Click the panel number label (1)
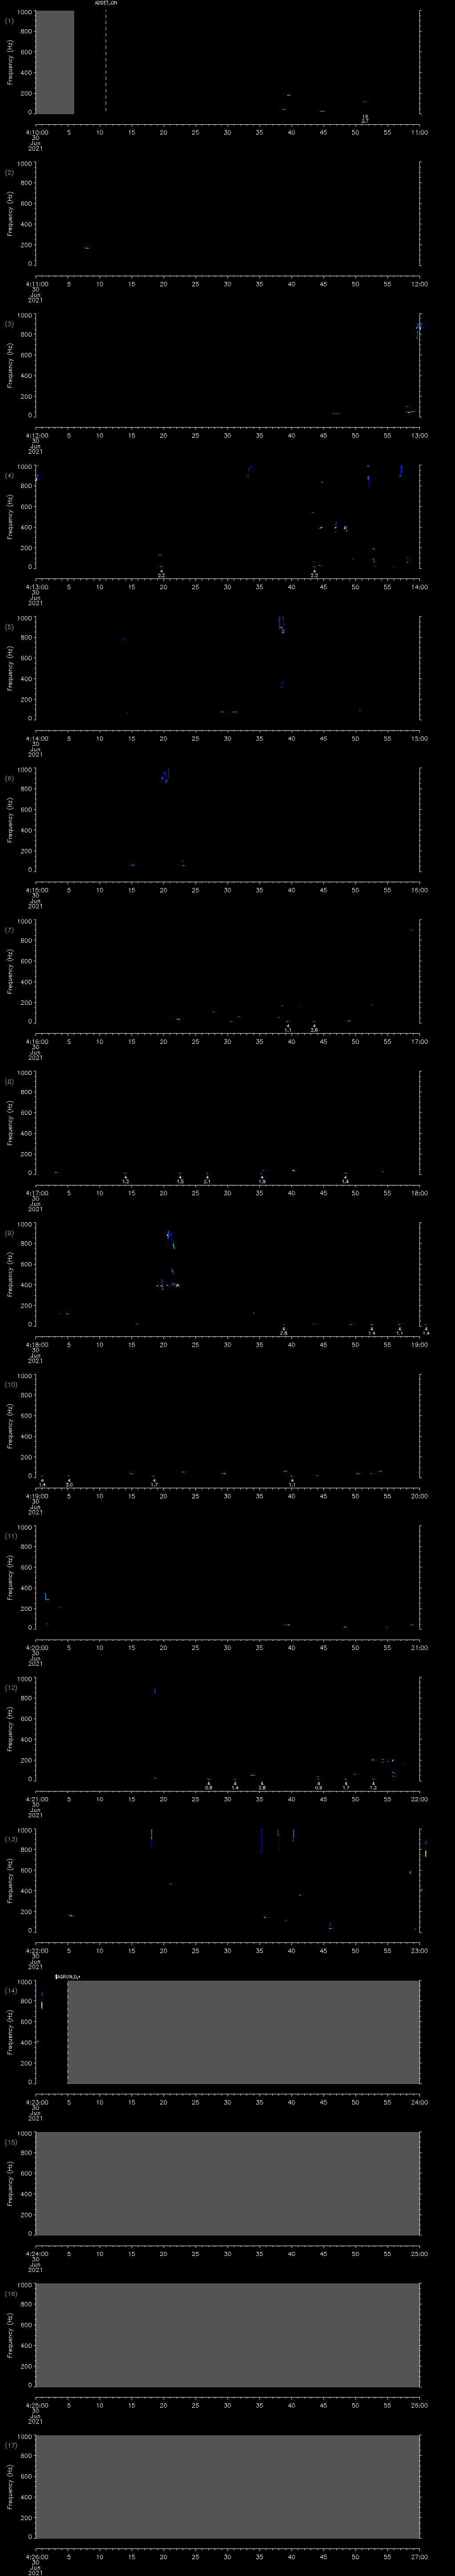Viewport: 455px width, 2576px height. pos(9,21)
